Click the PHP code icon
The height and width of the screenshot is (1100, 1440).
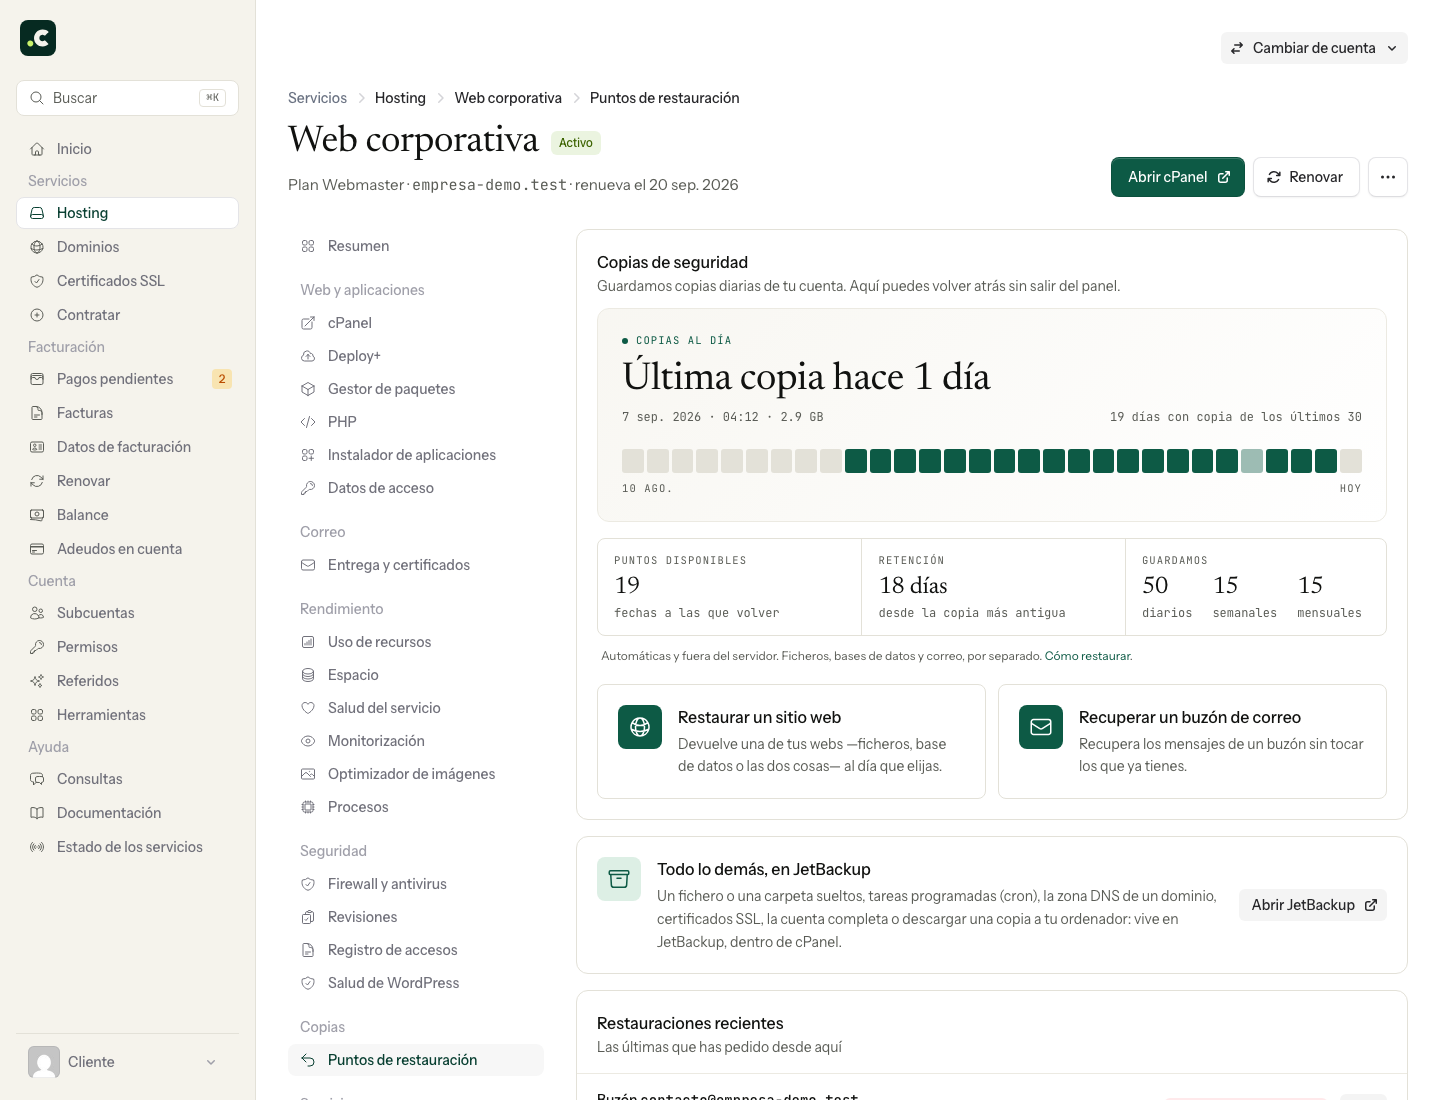tap(308, 422)
